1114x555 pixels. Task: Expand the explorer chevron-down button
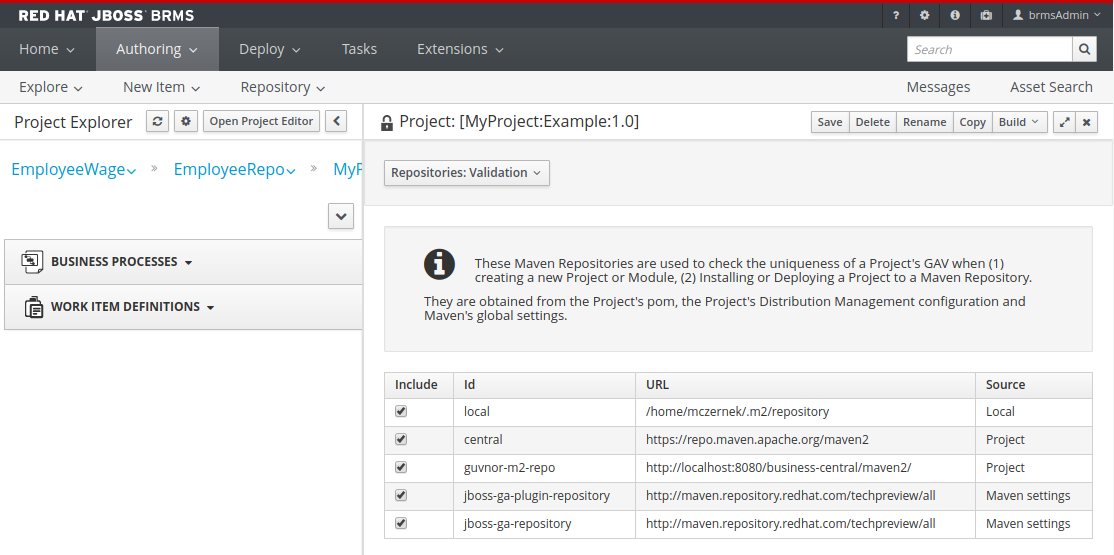click(x=341, y=216)
